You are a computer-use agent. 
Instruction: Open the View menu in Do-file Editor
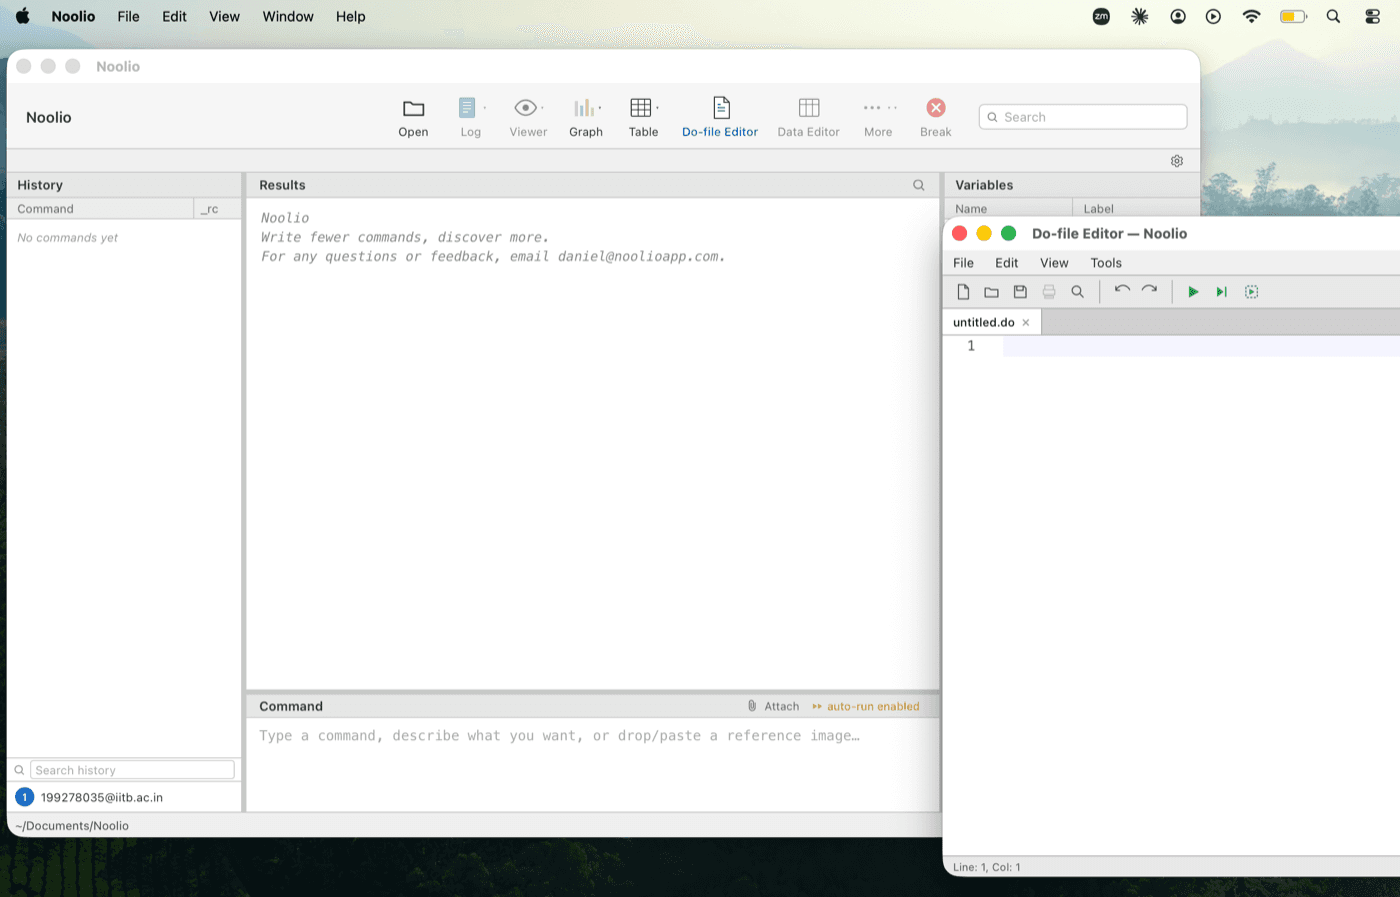pos(1054,263)
